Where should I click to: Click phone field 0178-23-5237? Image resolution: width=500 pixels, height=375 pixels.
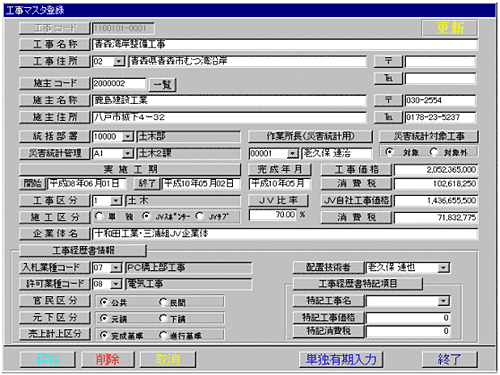(x=441, y=117)
